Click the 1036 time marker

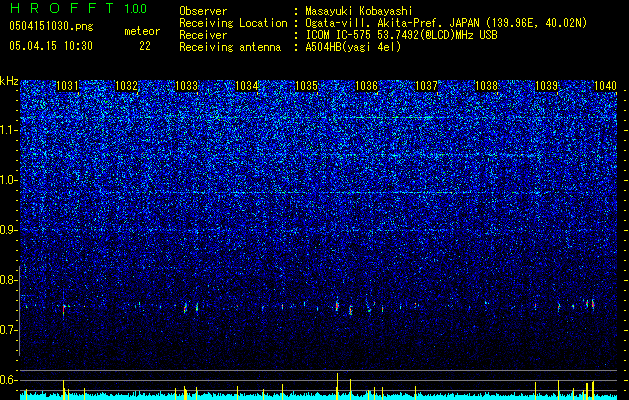point(367,86)
